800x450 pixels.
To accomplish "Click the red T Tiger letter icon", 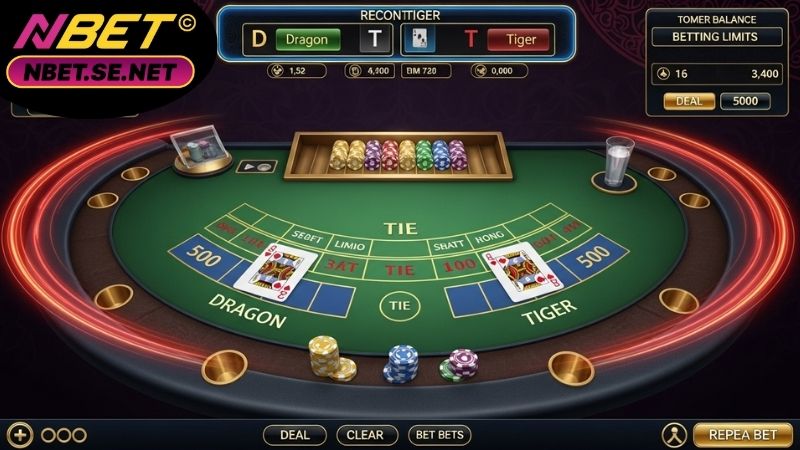I will tap(470, 39).
